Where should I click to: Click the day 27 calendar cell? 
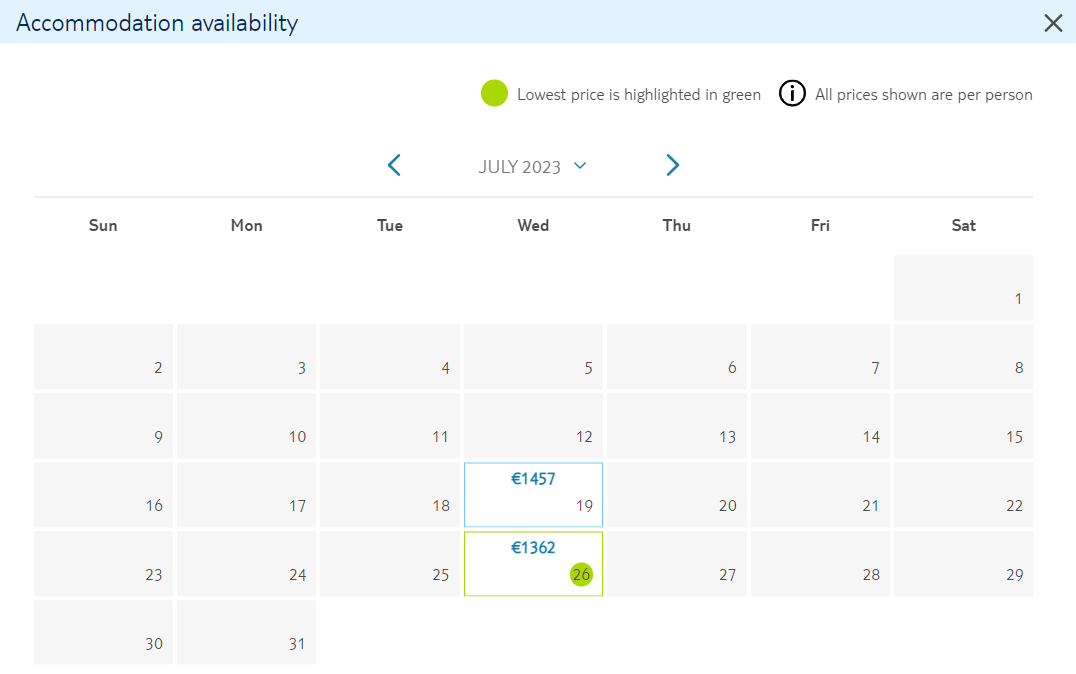[x=677, y=563]
